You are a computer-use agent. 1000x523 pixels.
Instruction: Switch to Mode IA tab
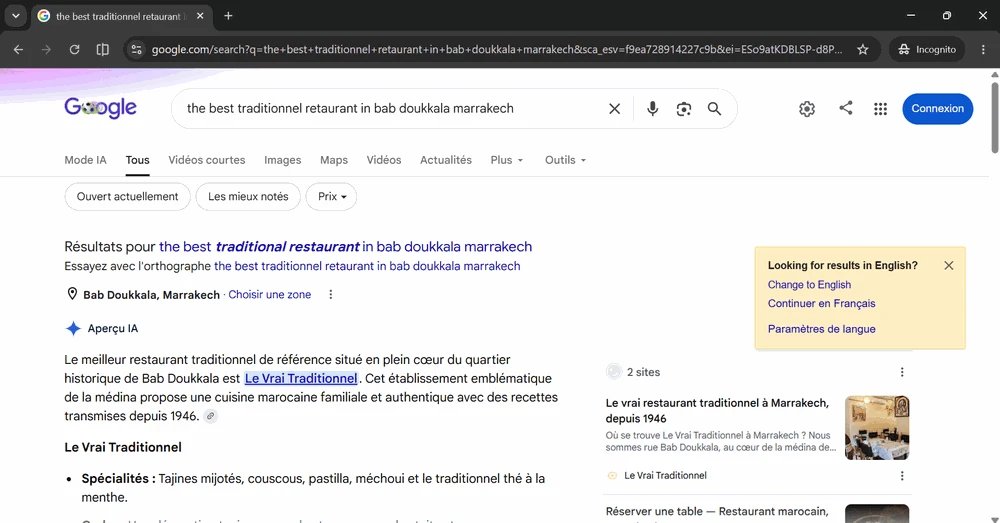pos(85,160)
